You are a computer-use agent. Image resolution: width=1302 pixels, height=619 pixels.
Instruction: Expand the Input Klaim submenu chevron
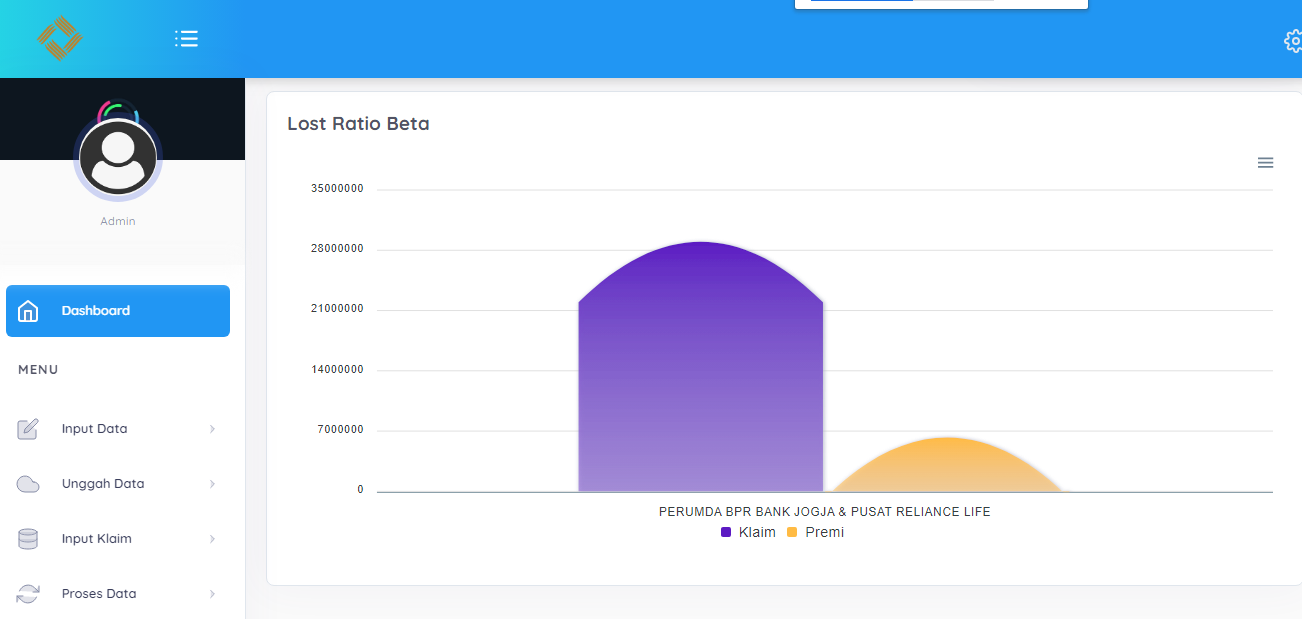pyautogui.click(x=212, y=539)
